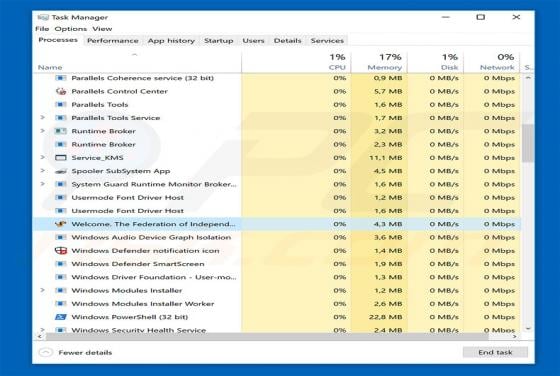Select the Processes tab
Screen dimensions: 560x376
point(58,40)
